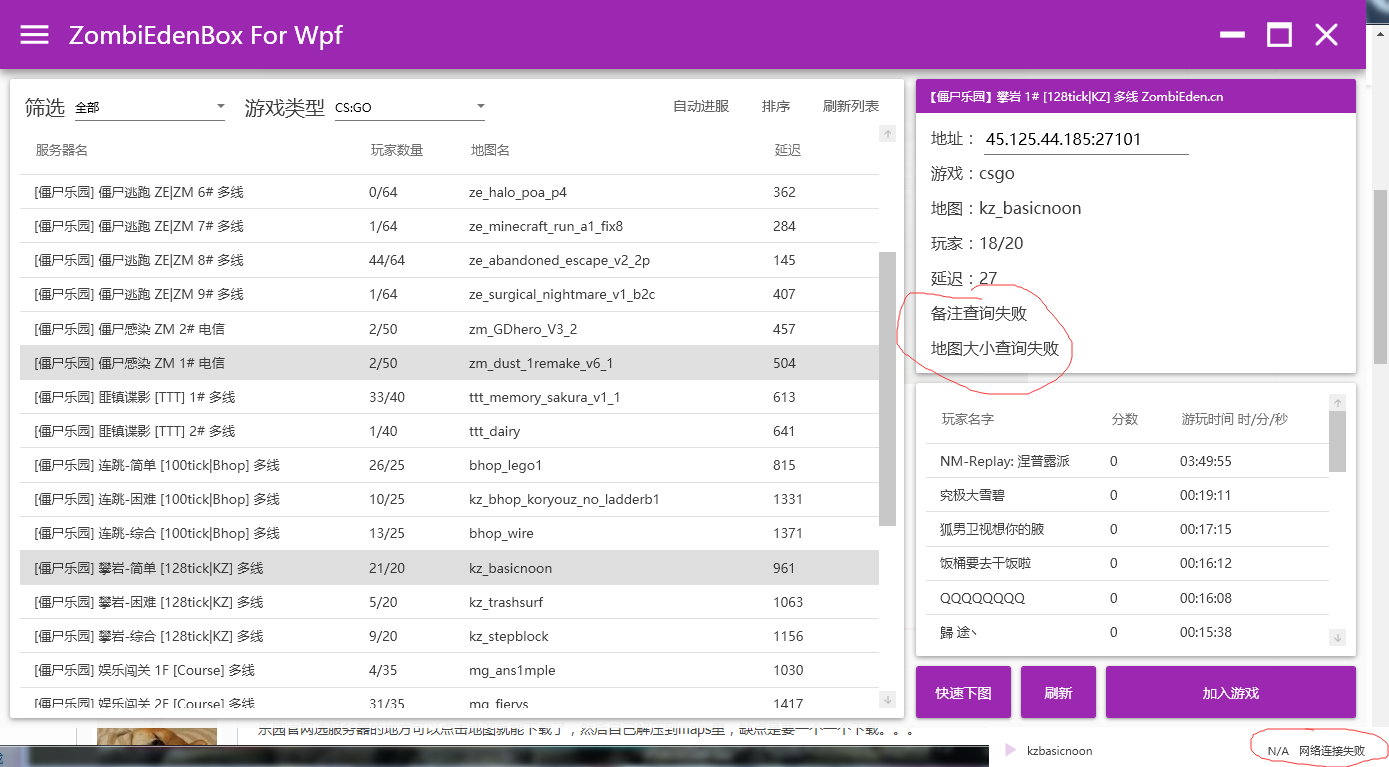Click the 刷新 button below player list
1389x767 pixels.
coord(1058,692)
